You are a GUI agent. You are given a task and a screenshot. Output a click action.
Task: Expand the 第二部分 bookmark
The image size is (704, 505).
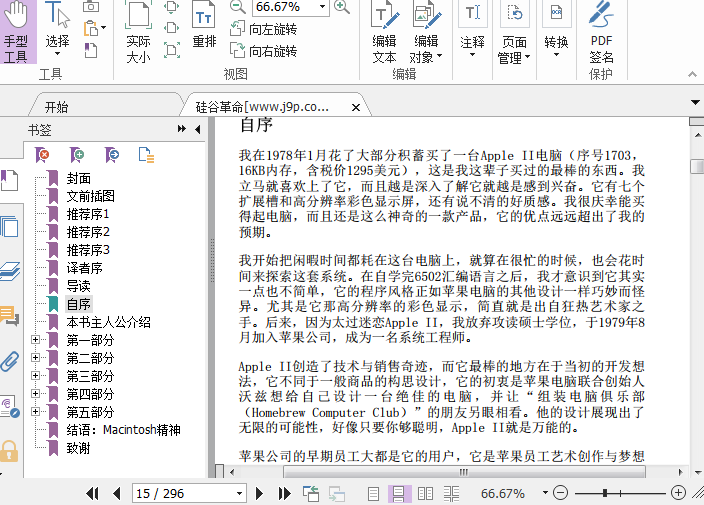point(35,358)
